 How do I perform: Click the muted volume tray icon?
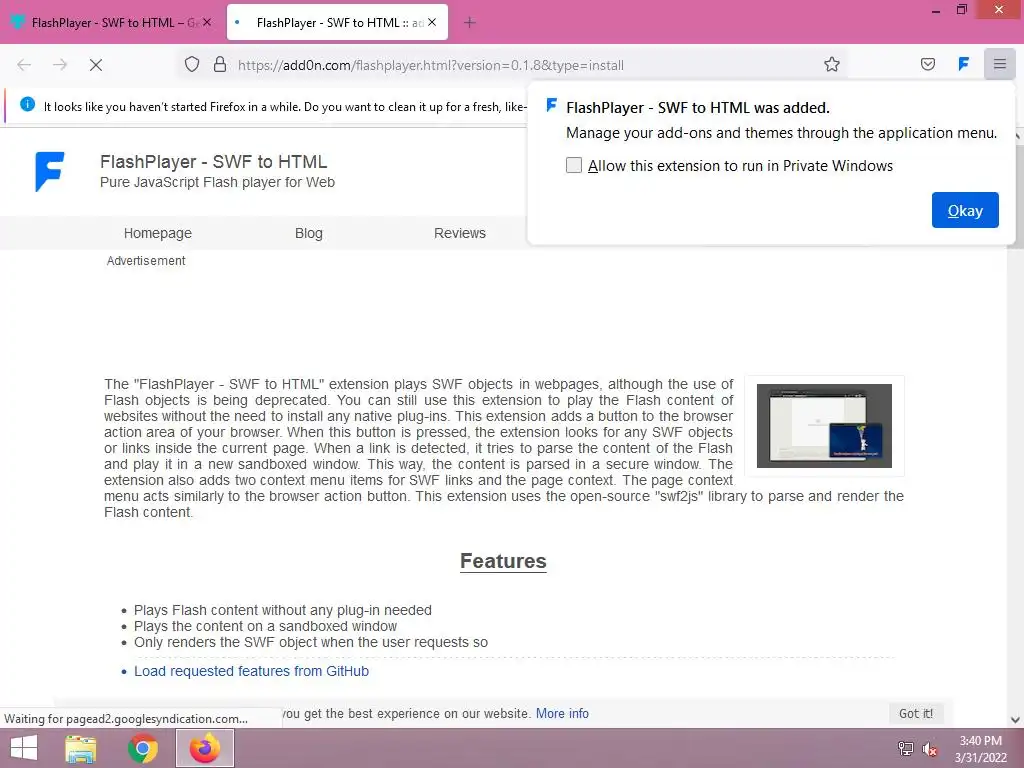(929, 749)
